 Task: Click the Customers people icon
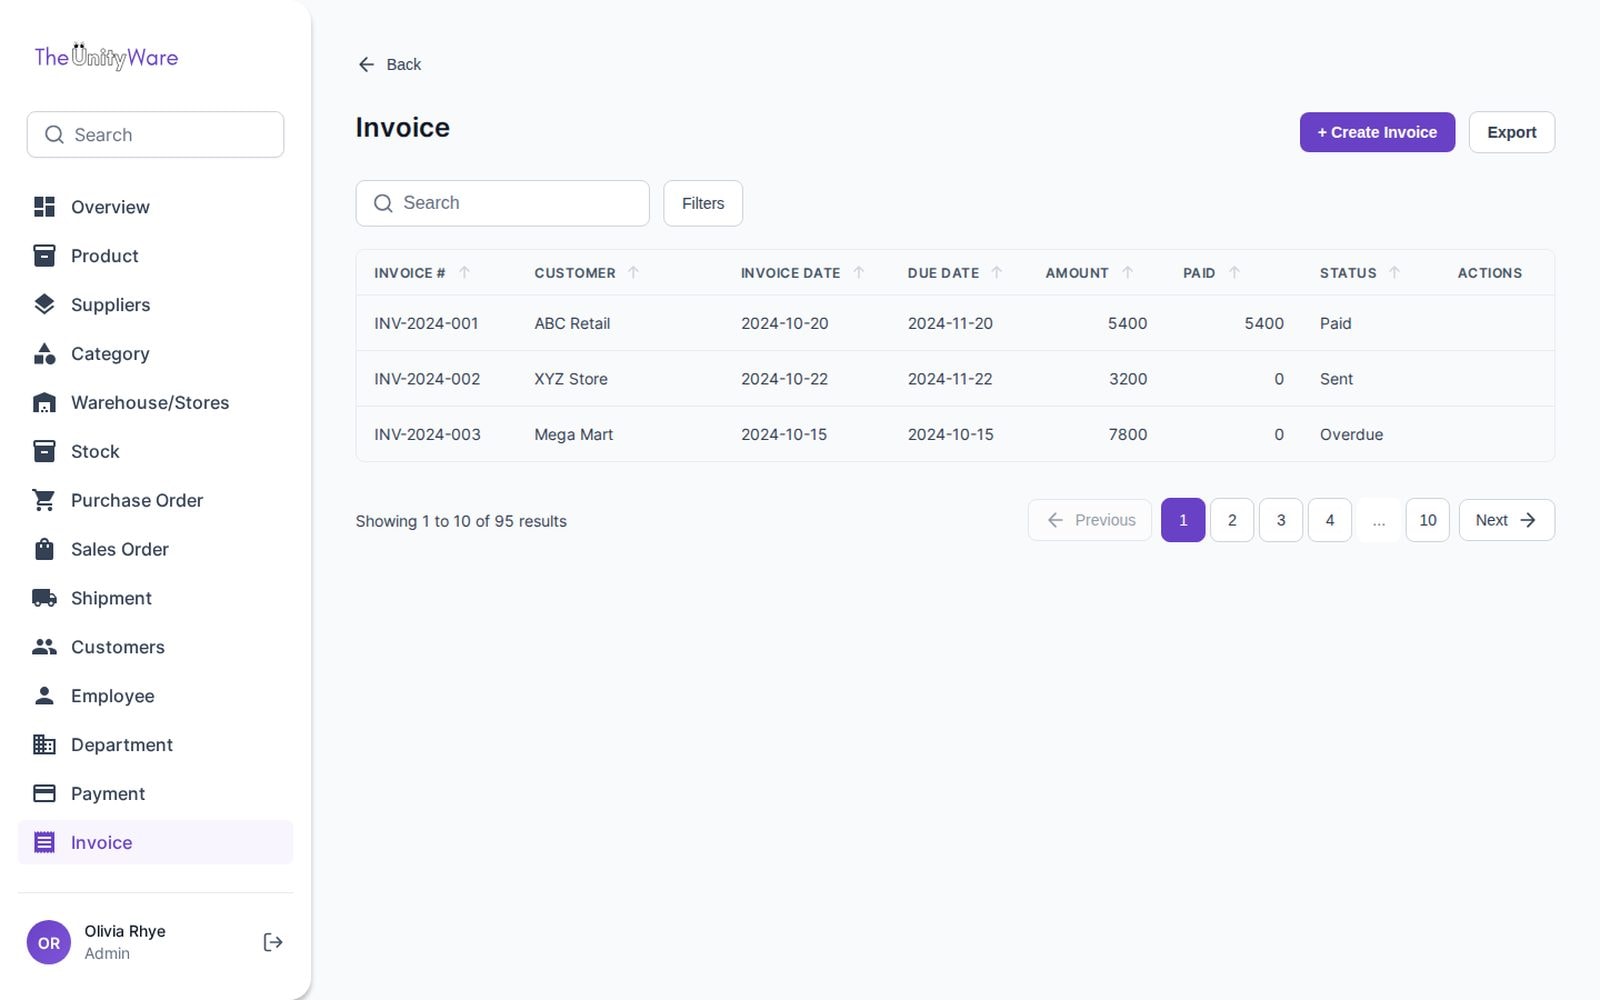(44, 647)
